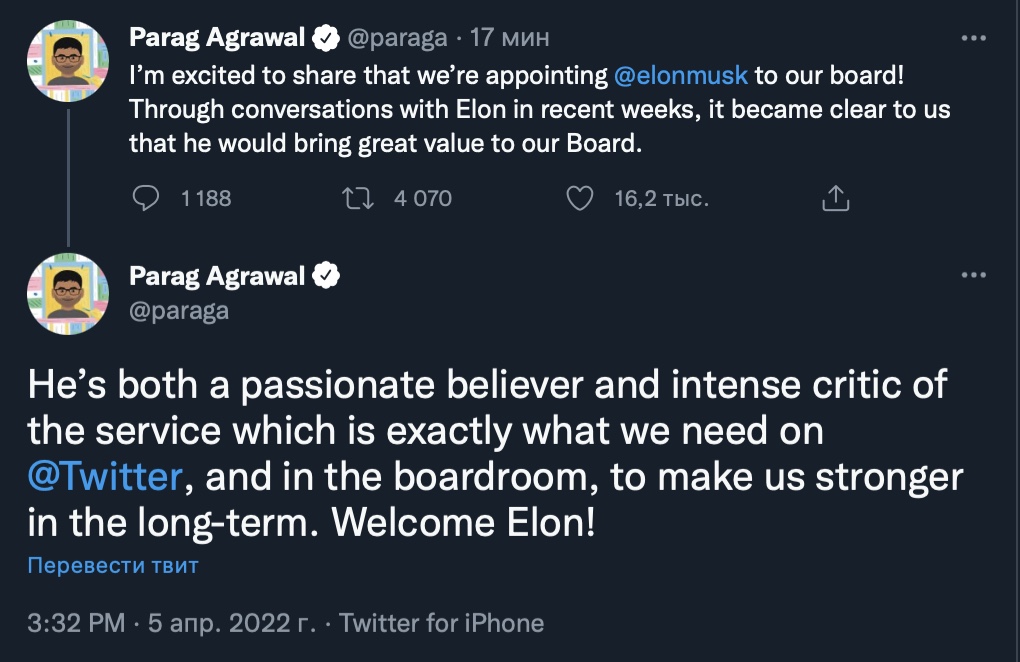Open the @Twitter mention link
Image resolution: width=1020 pixels, height=662 pixels.
click(x=104, y=476)
